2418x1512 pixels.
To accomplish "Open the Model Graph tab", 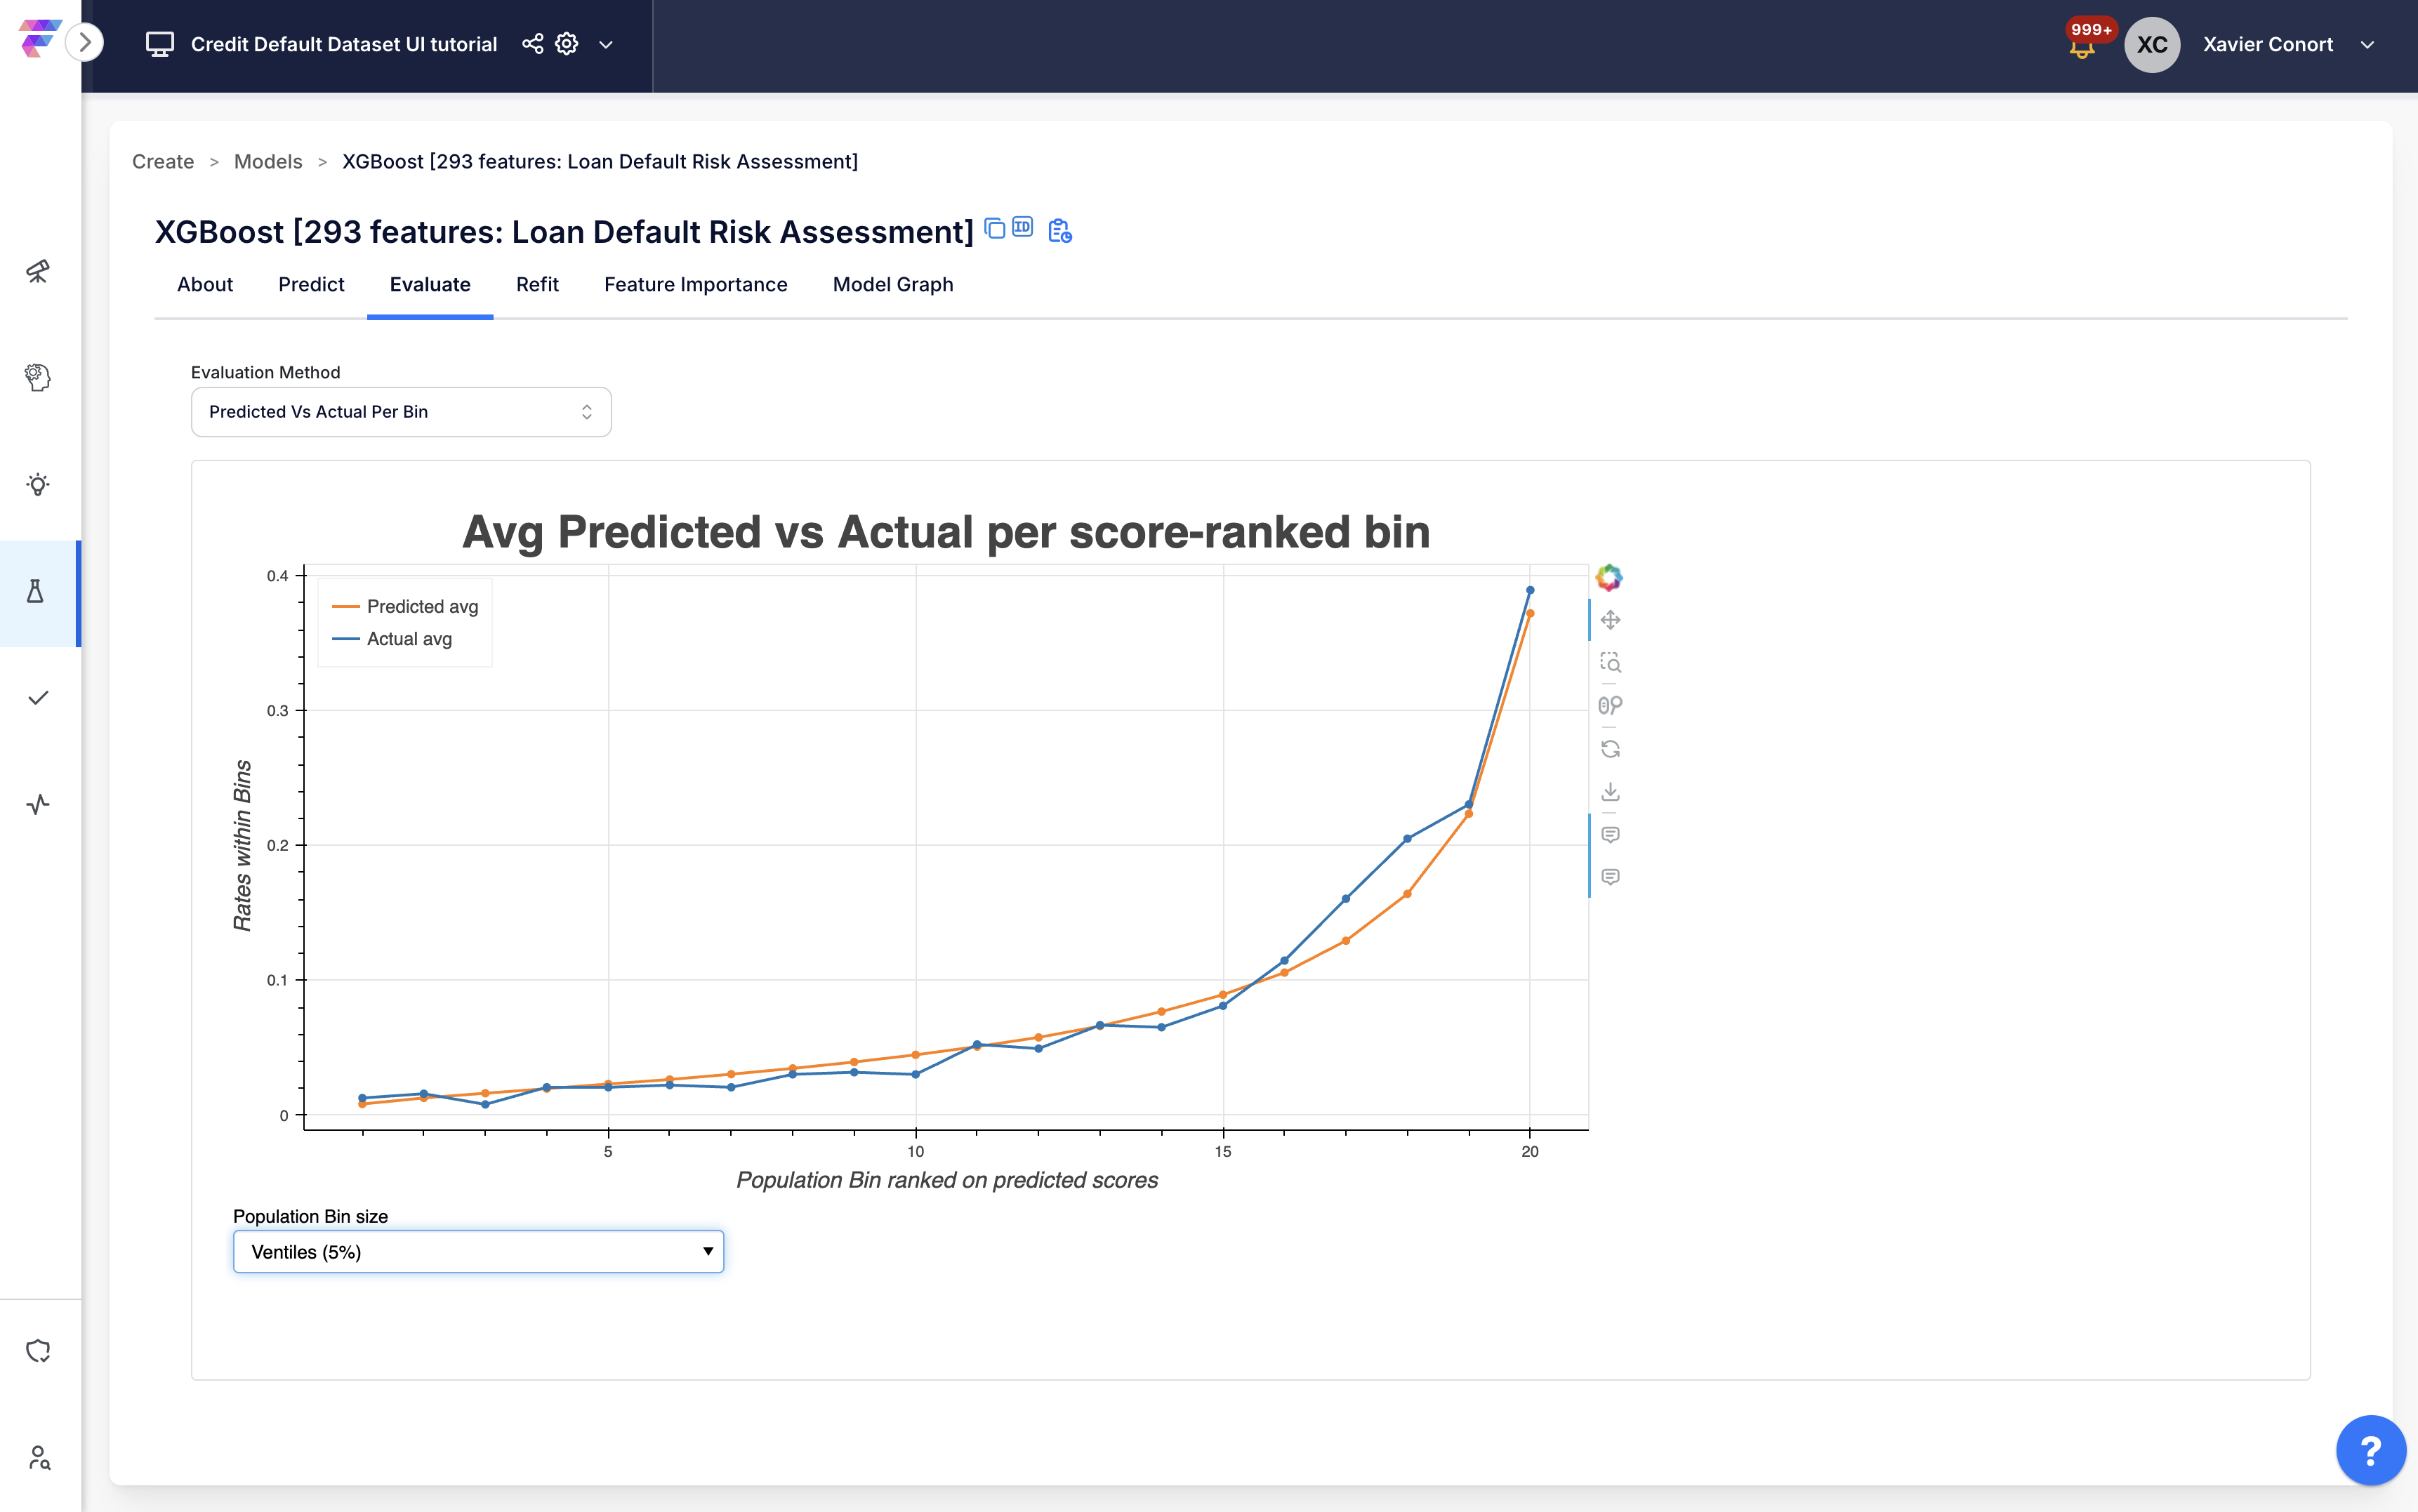I will coord(892,284).
